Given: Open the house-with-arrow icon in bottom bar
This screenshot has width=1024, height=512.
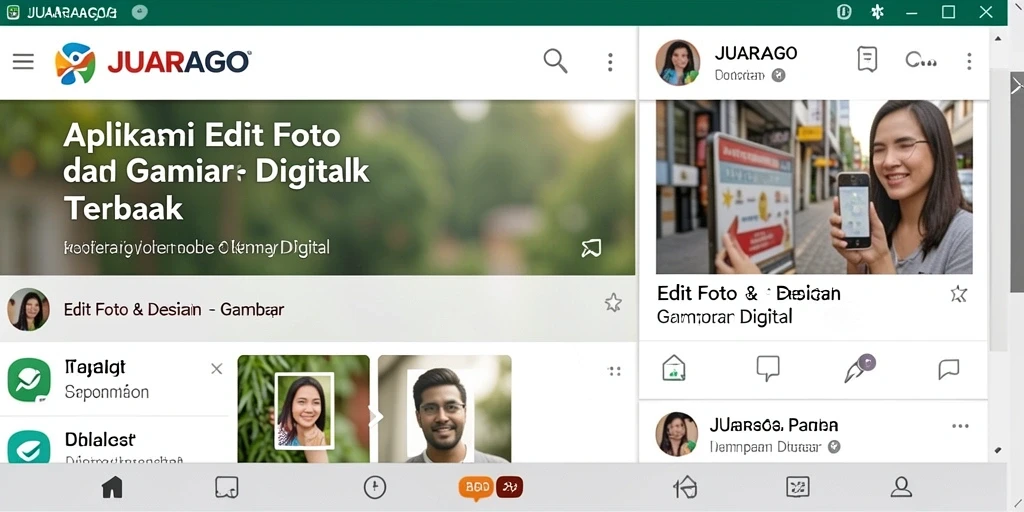Looking at the screenshot, I should 685,487.
